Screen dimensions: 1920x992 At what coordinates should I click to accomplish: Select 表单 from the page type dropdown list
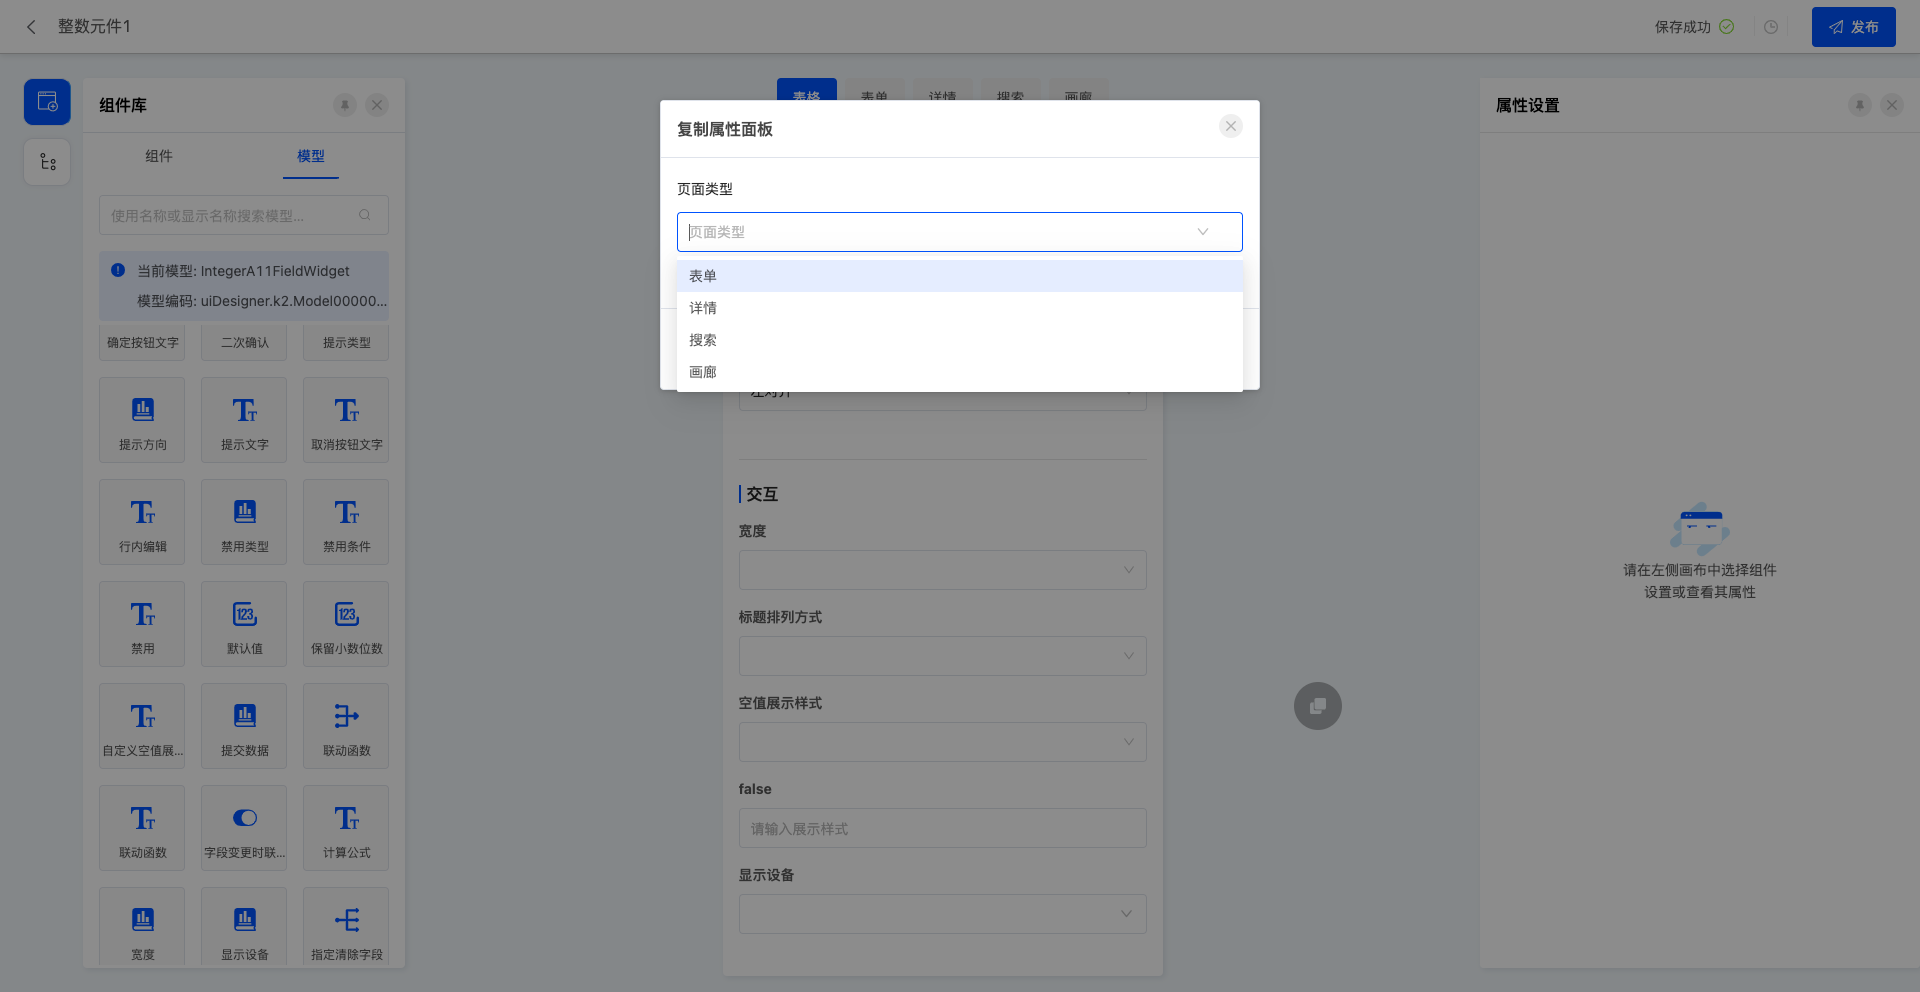(x=703, y=276)
